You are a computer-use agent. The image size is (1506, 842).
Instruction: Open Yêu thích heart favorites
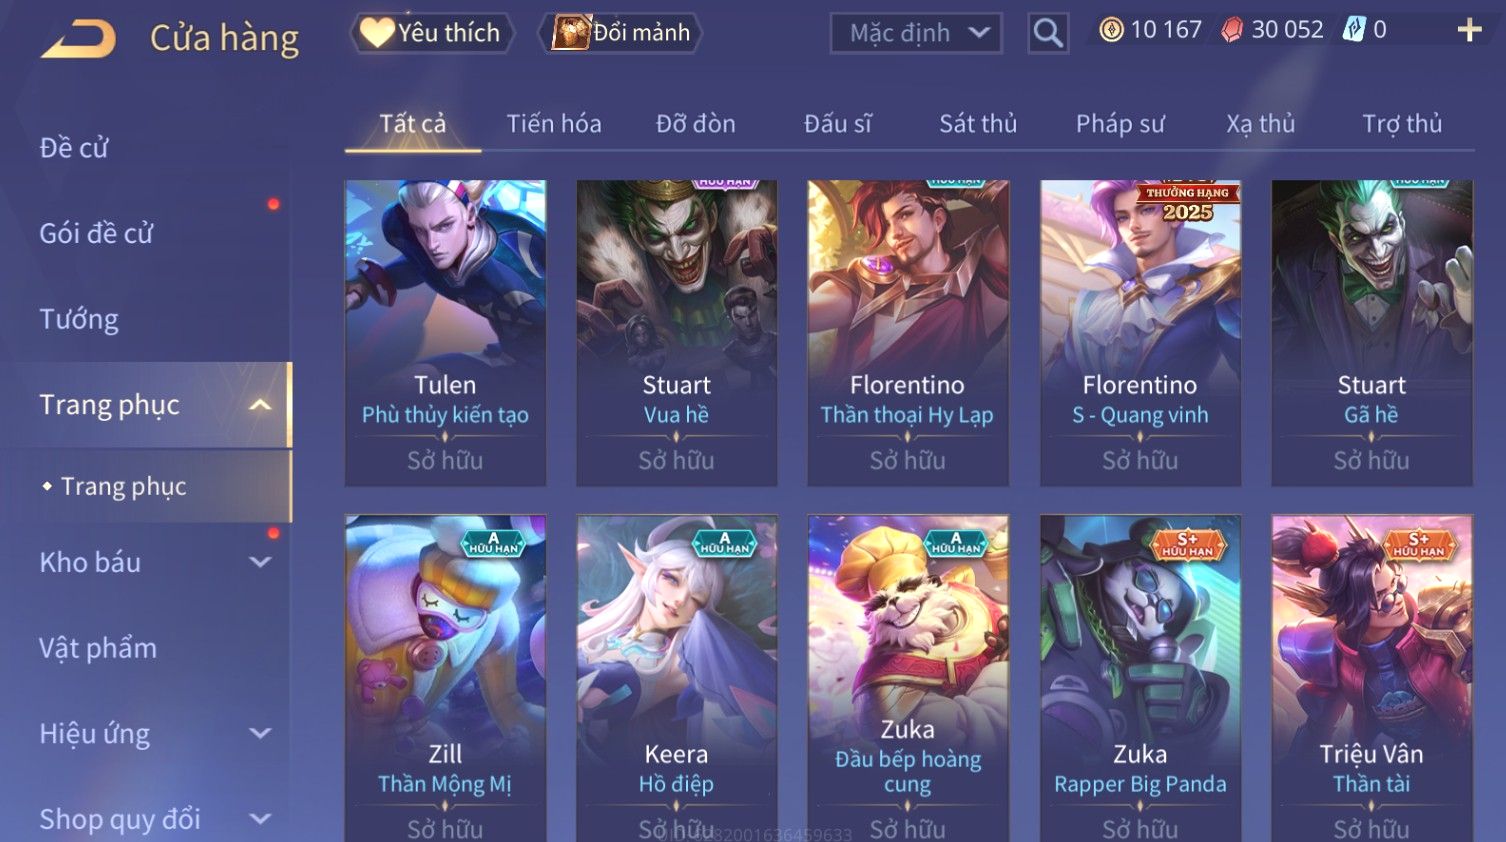point(431,33)
